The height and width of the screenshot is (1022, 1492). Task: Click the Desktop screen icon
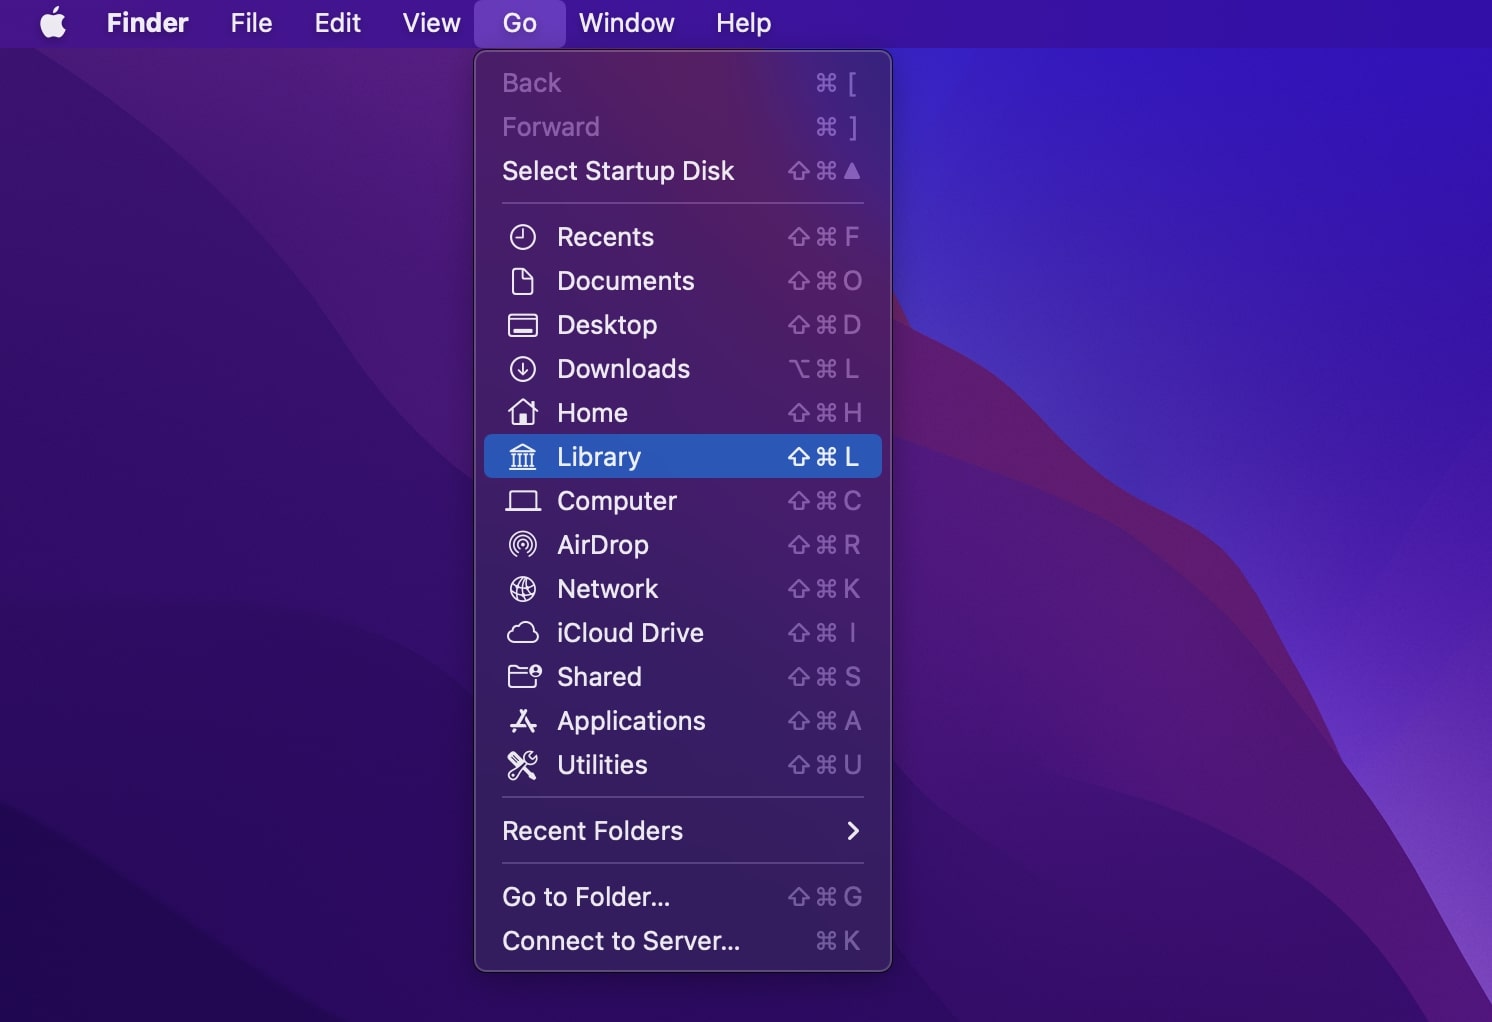point(523,325)
